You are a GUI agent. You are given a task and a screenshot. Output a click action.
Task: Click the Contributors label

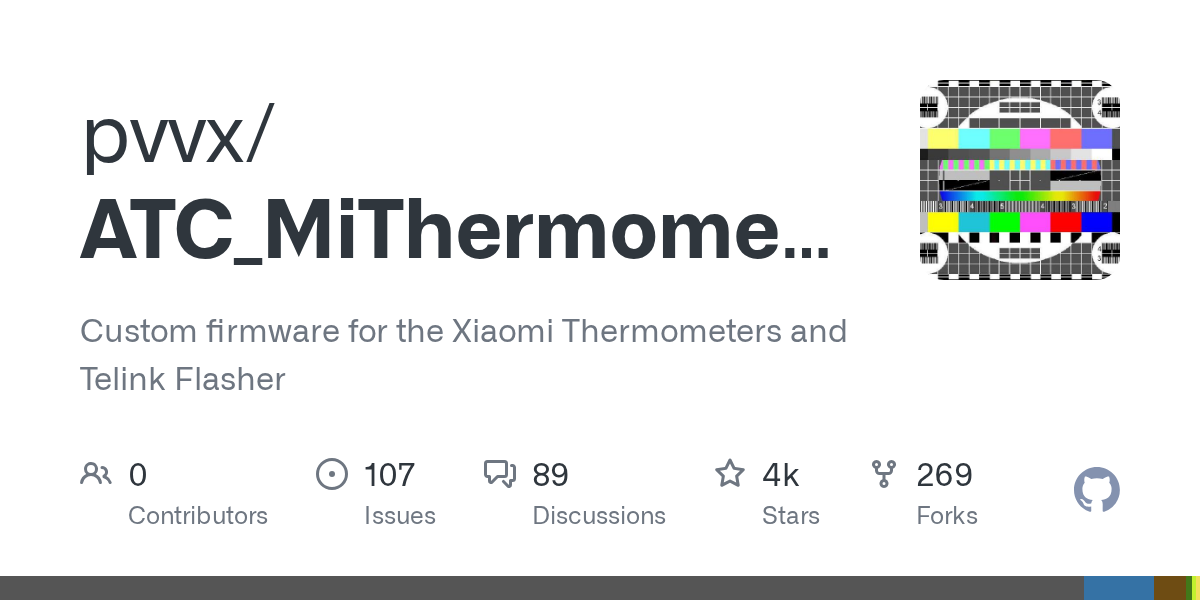[x=198, y=516]
